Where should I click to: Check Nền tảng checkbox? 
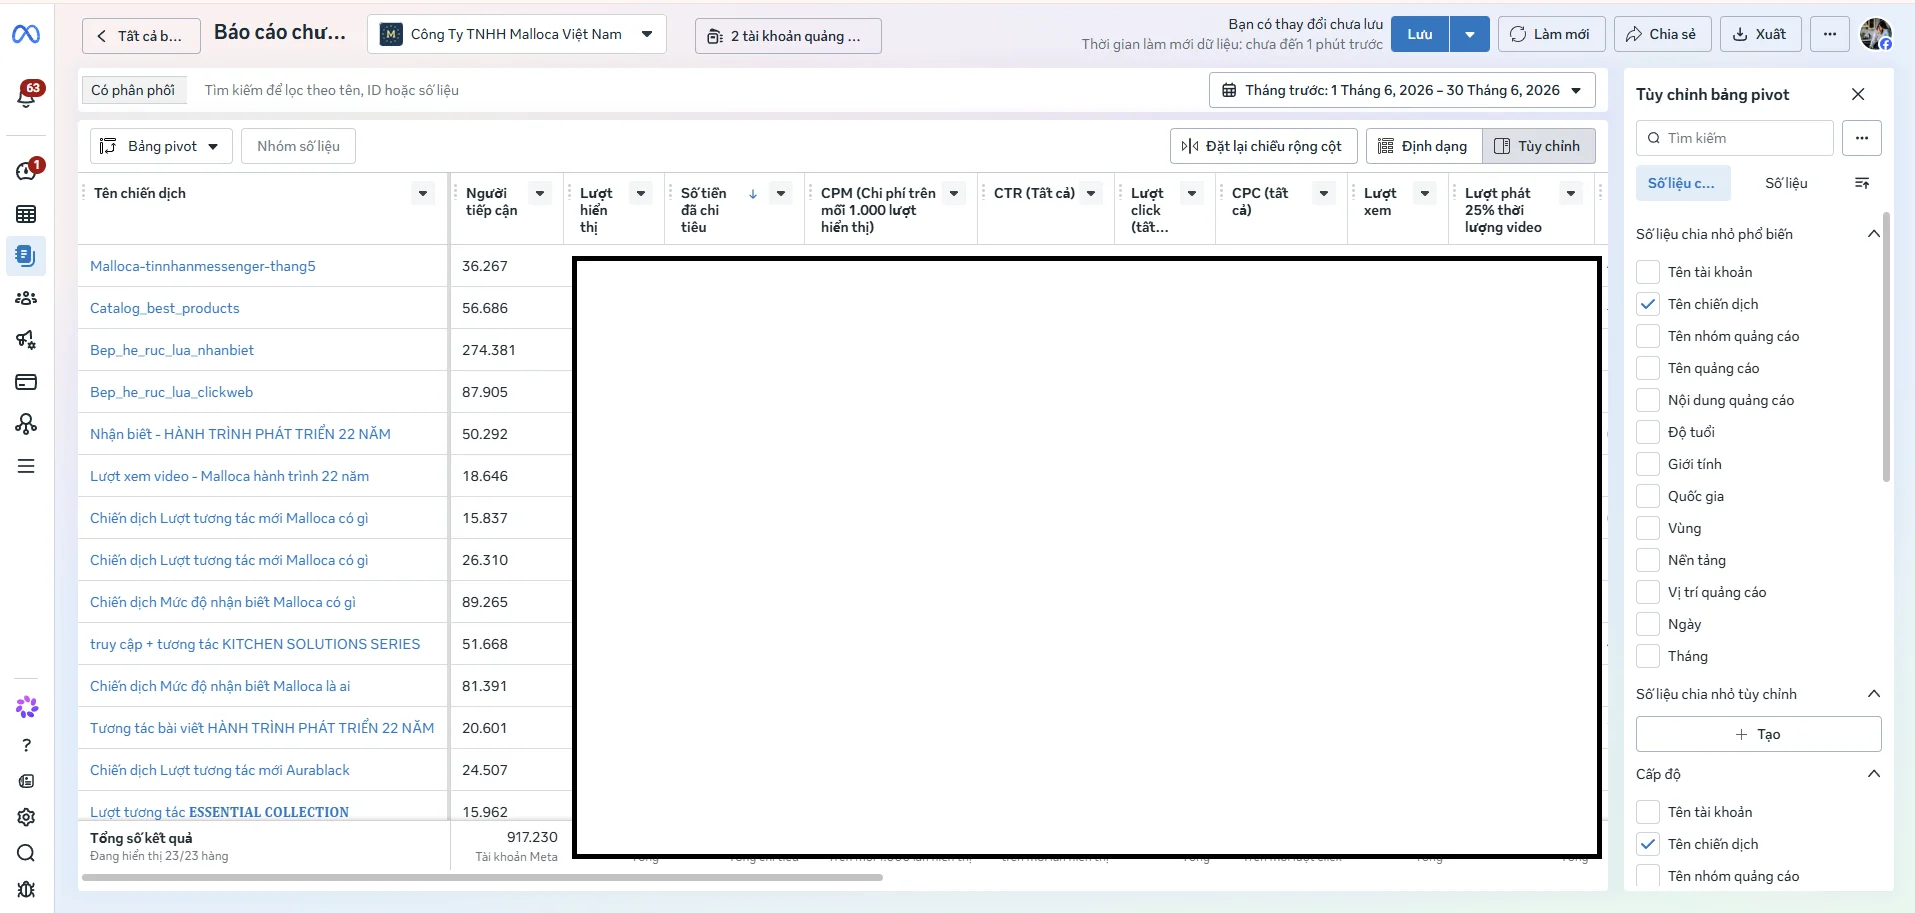point(1648,560)
